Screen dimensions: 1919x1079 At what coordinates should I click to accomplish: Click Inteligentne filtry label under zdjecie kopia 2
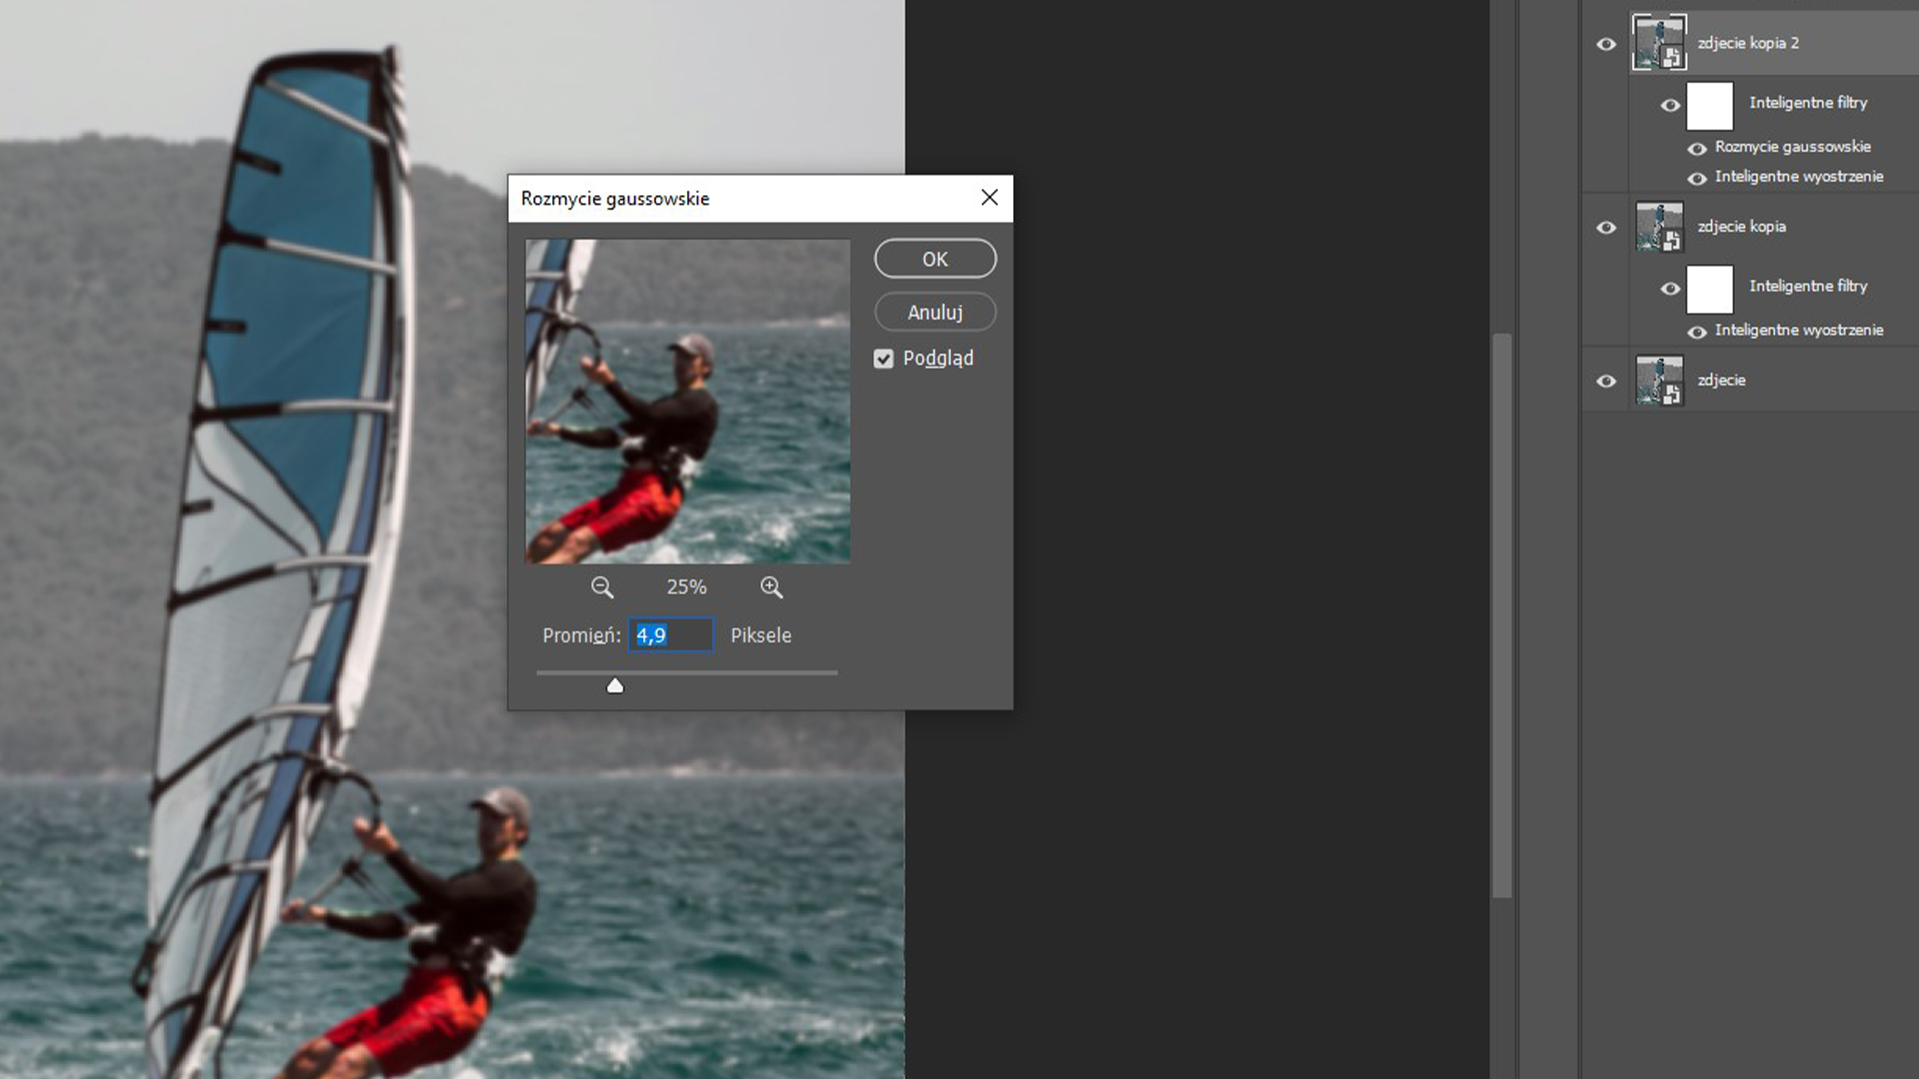pos(1808,102)
